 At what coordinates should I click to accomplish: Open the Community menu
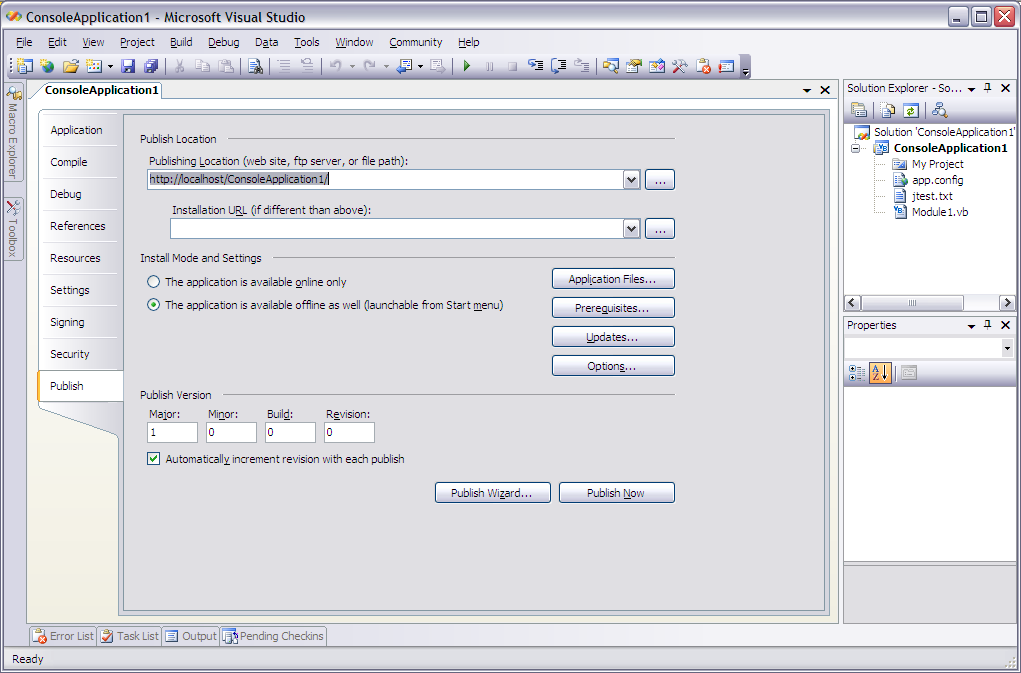click(x=415, y=42)
